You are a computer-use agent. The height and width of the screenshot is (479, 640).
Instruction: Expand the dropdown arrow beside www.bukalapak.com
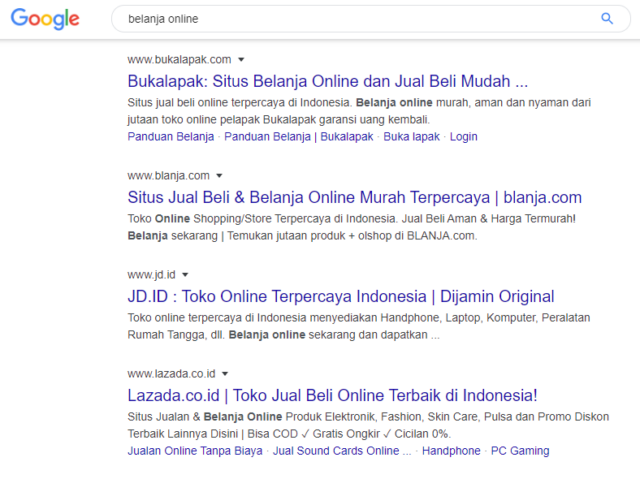(x=241, y=60)
